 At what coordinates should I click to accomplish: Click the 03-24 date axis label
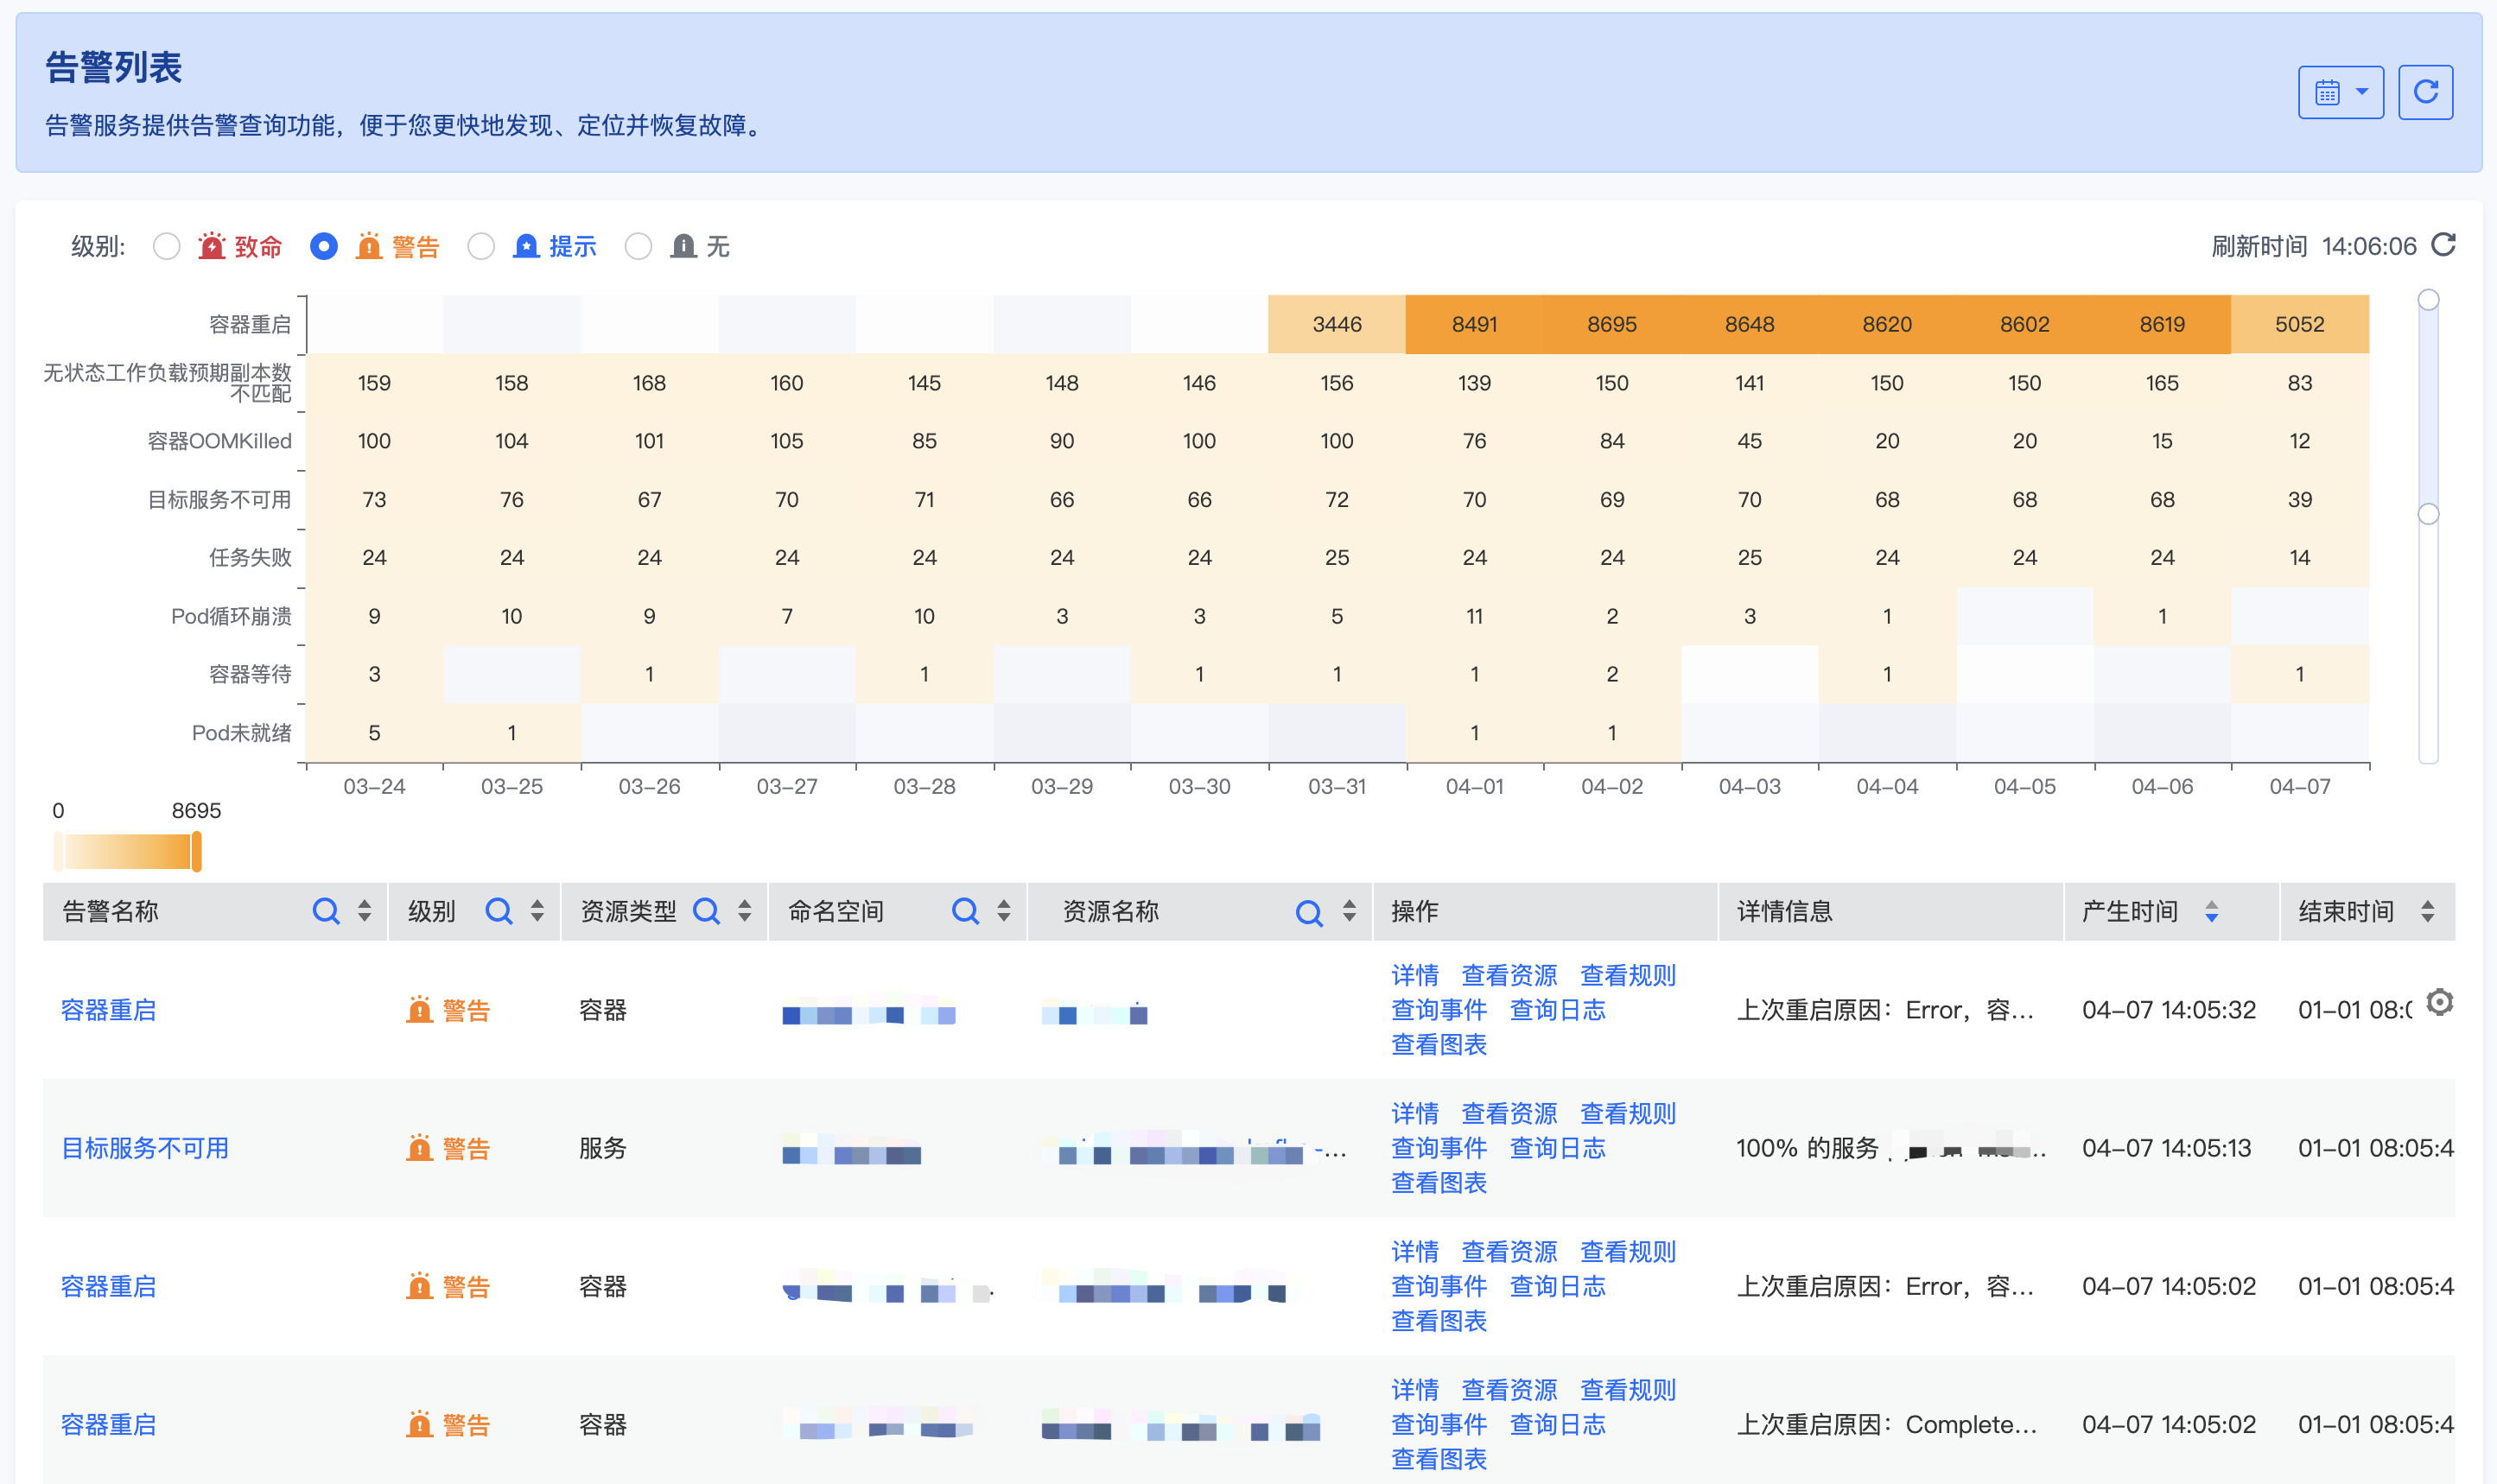[x=374, y=786]
